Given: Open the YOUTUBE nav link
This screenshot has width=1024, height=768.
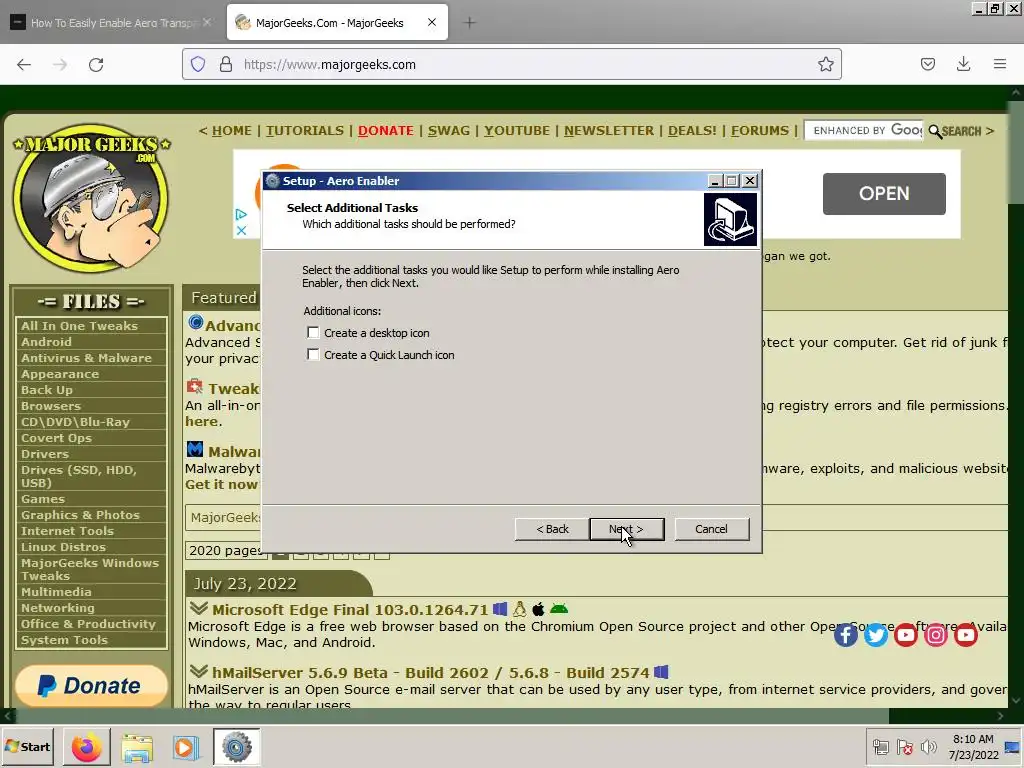Looking at the screenshot, I should [517, 131].
